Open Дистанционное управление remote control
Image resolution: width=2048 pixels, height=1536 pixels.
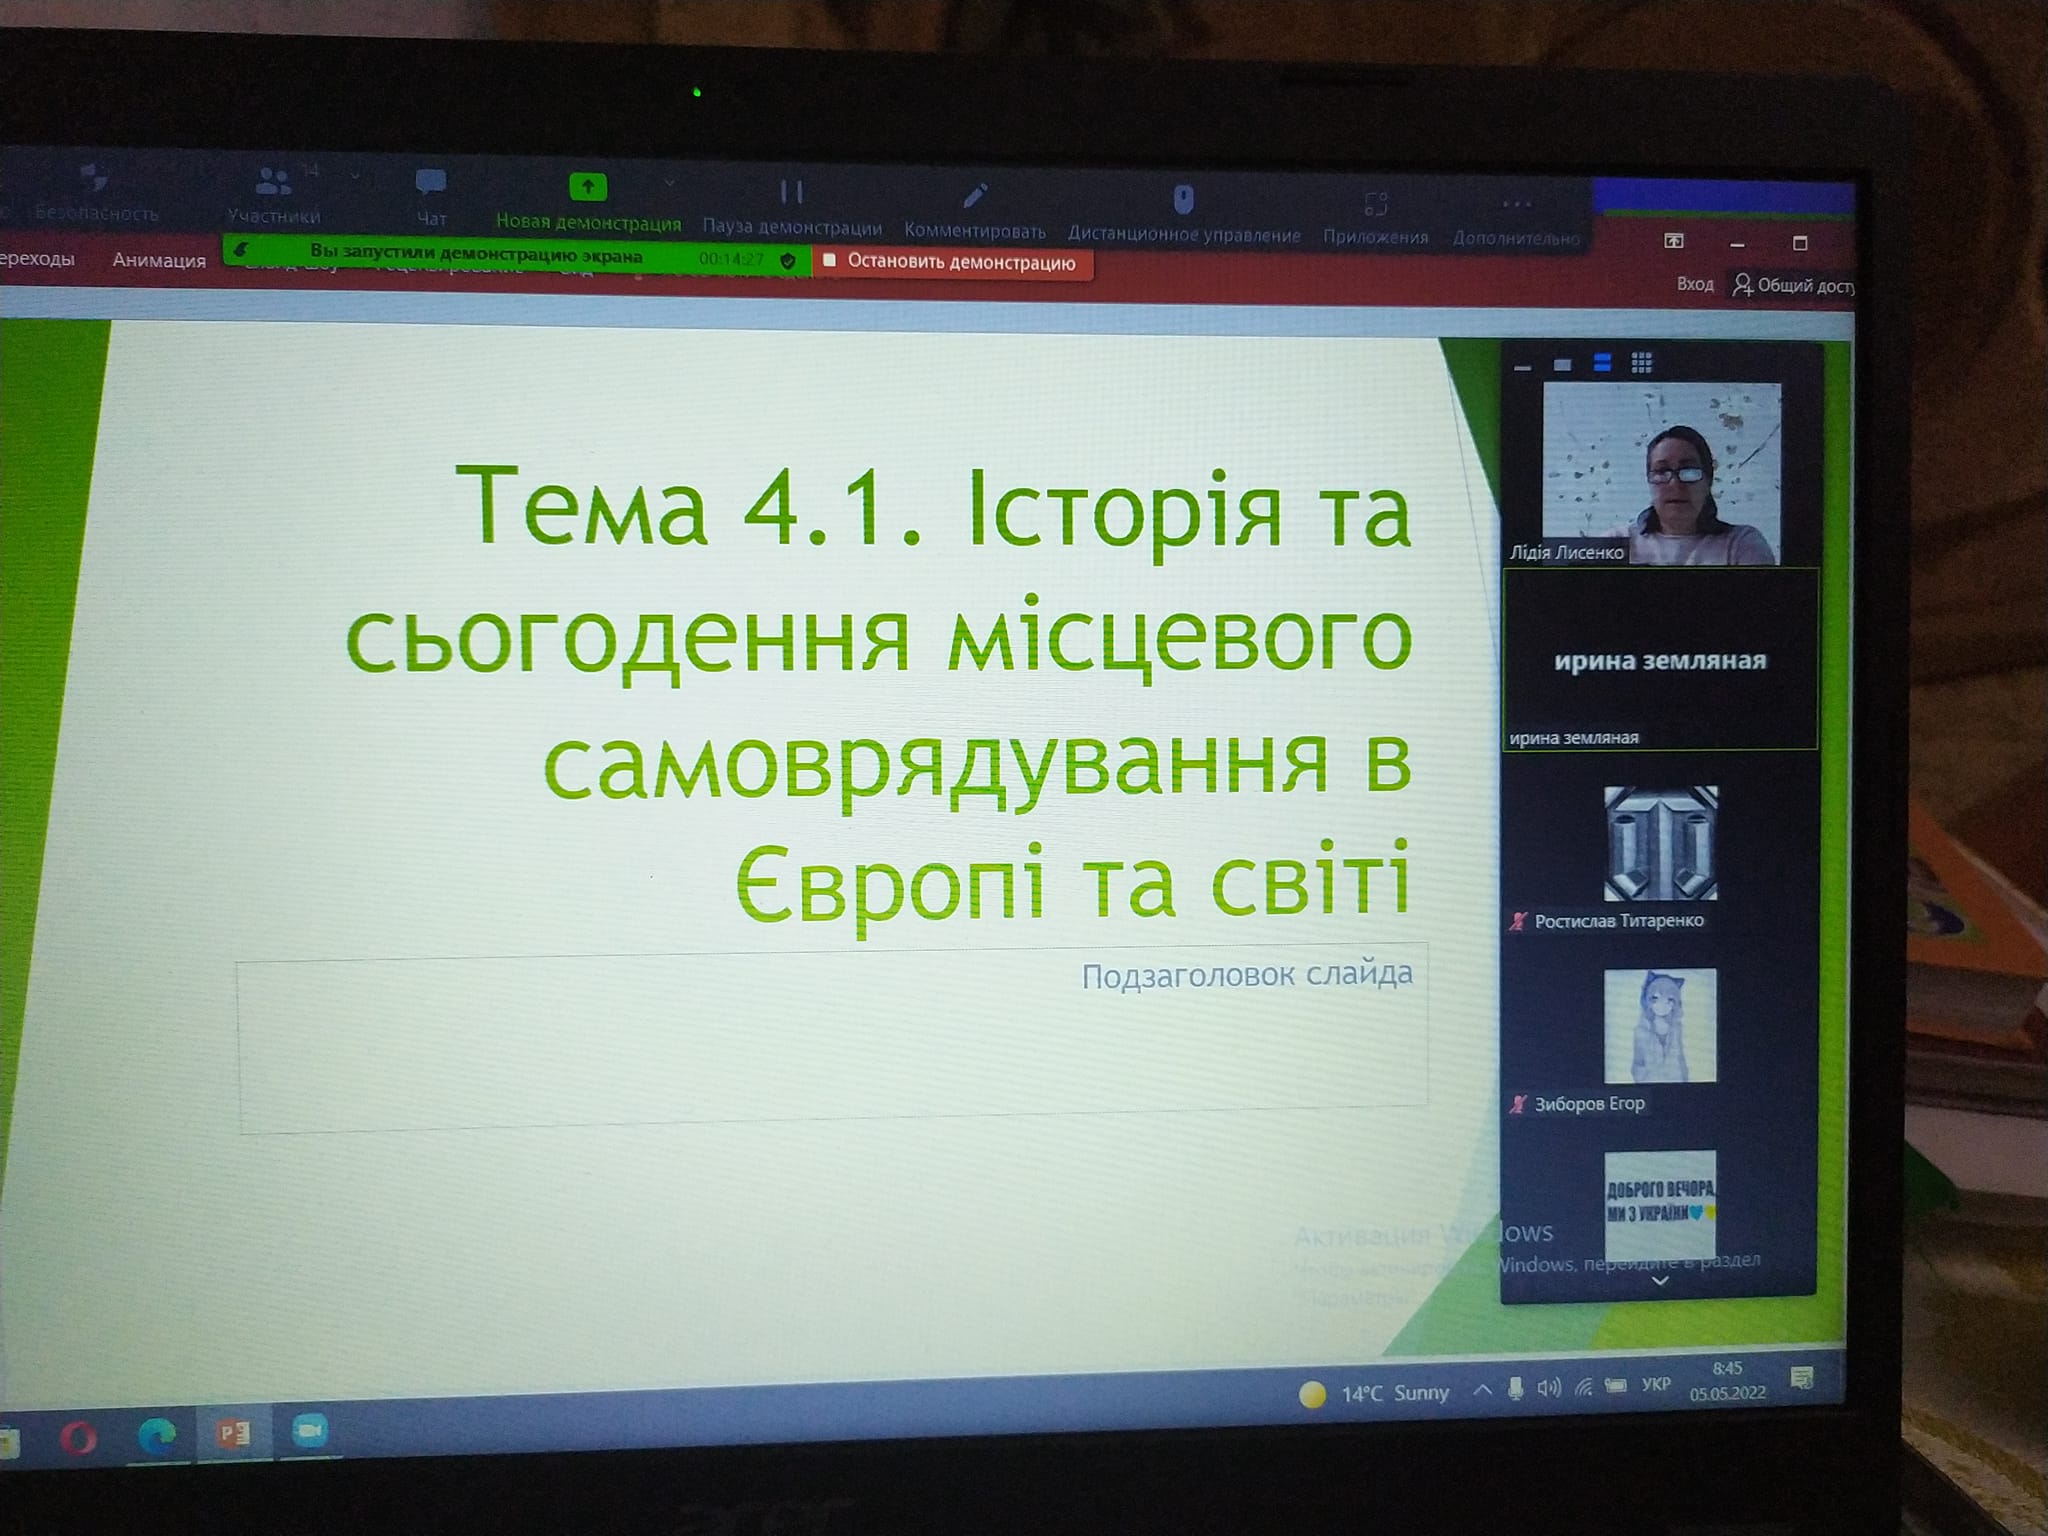pos(1184,214)
